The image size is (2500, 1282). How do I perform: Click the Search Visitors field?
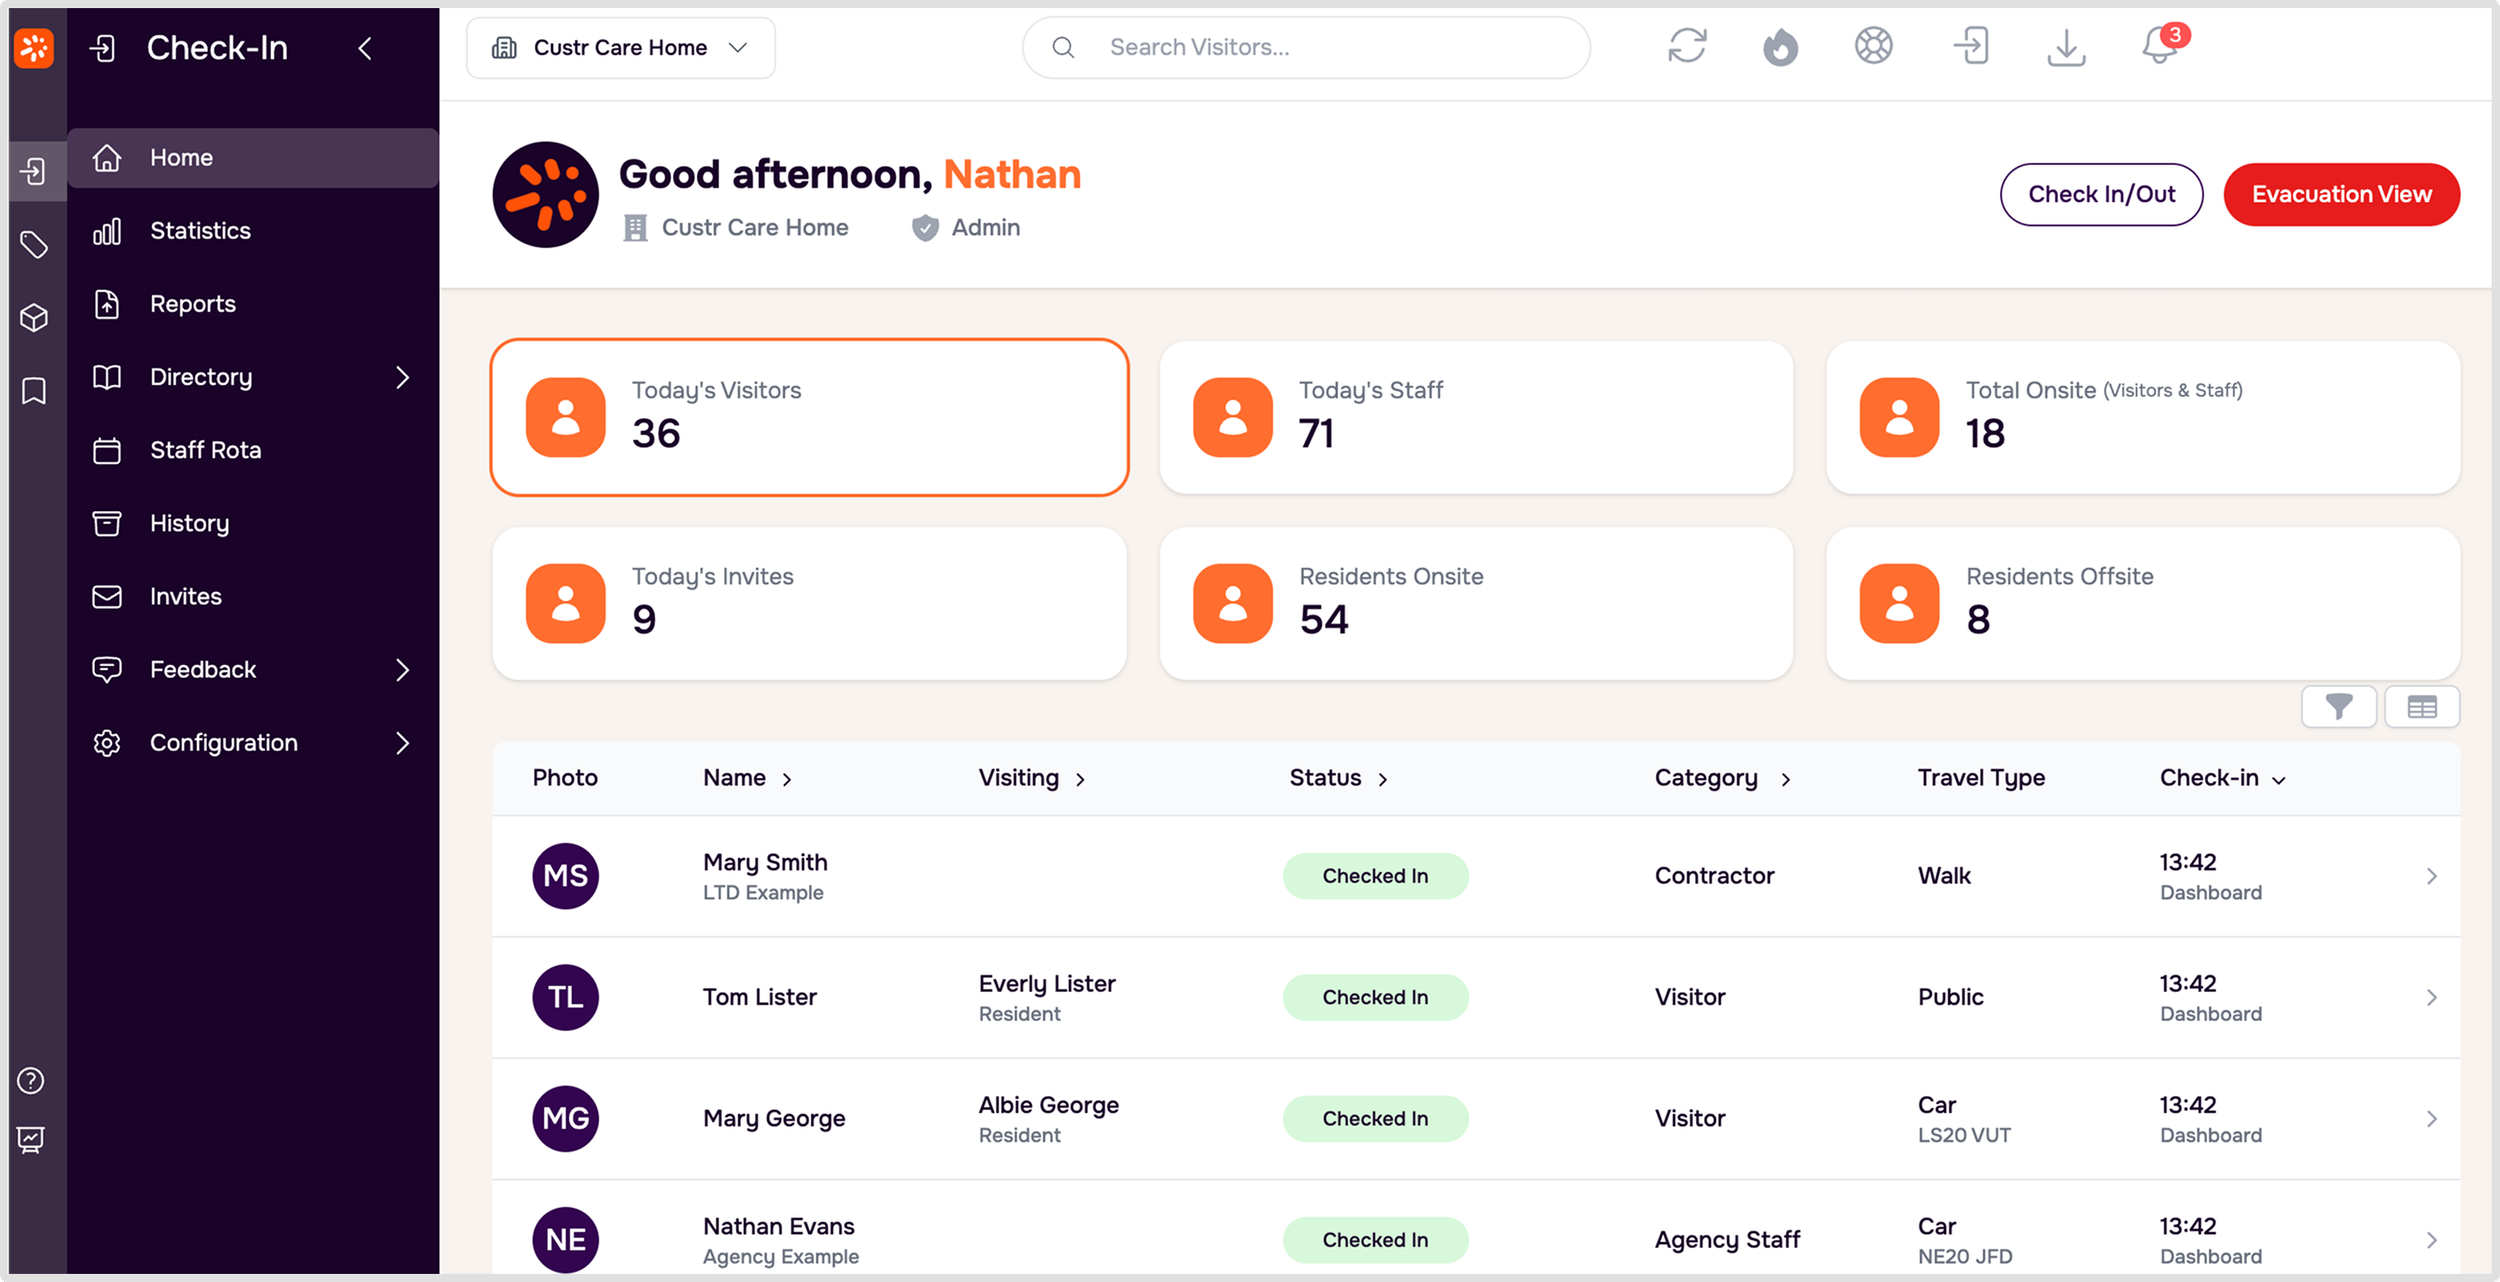[x=1306, y=47]
